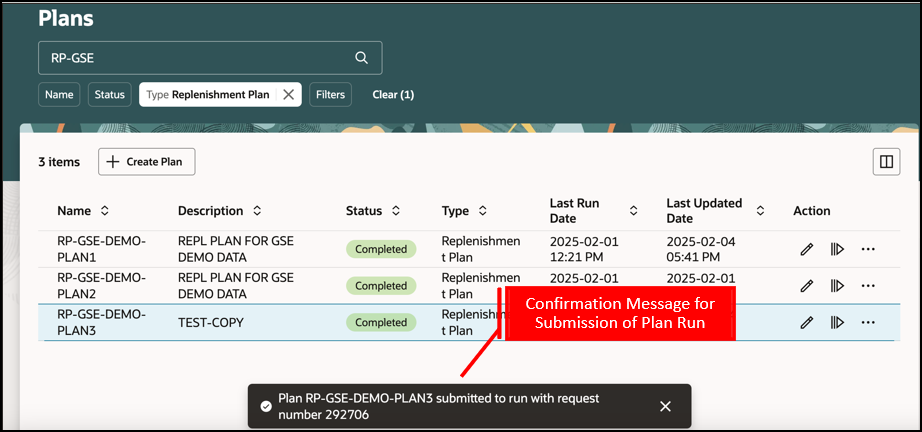Edit RP-GSE-DEMO-PLAN2 using pencil icon

coord(807,286)
